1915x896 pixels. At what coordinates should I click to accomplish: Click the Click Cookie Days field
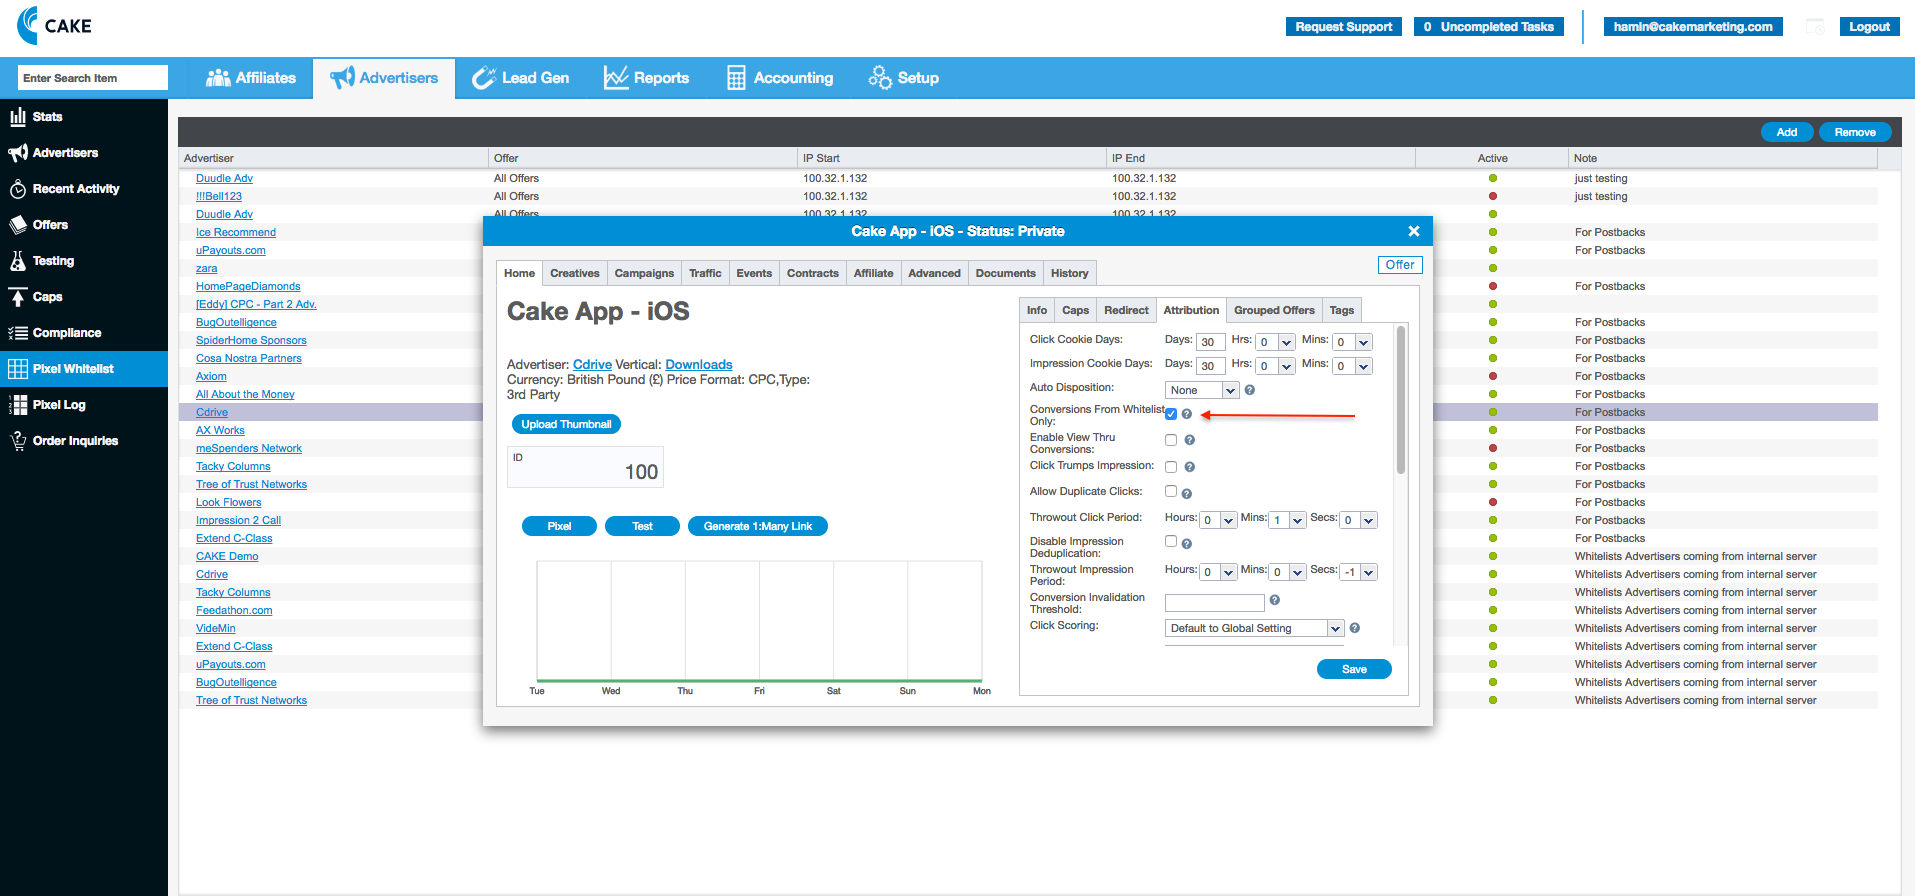pyautogui.click(x=1212, y=342)
